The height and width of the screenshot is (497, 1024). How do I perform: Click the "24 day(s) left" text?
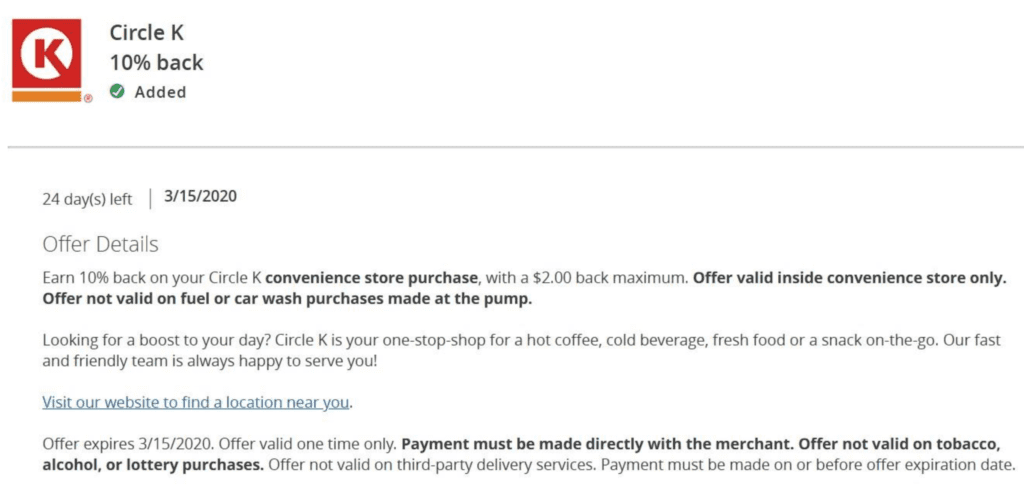(87, 199)
